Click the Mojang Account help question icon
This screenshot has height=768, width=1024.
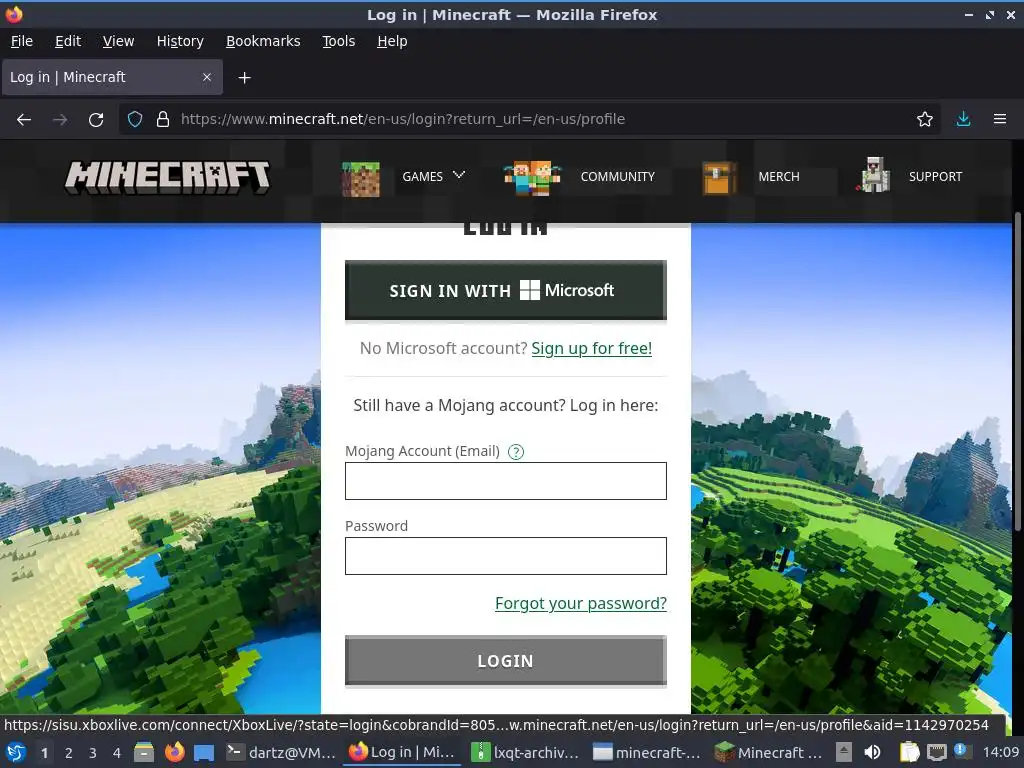[516, 451]
